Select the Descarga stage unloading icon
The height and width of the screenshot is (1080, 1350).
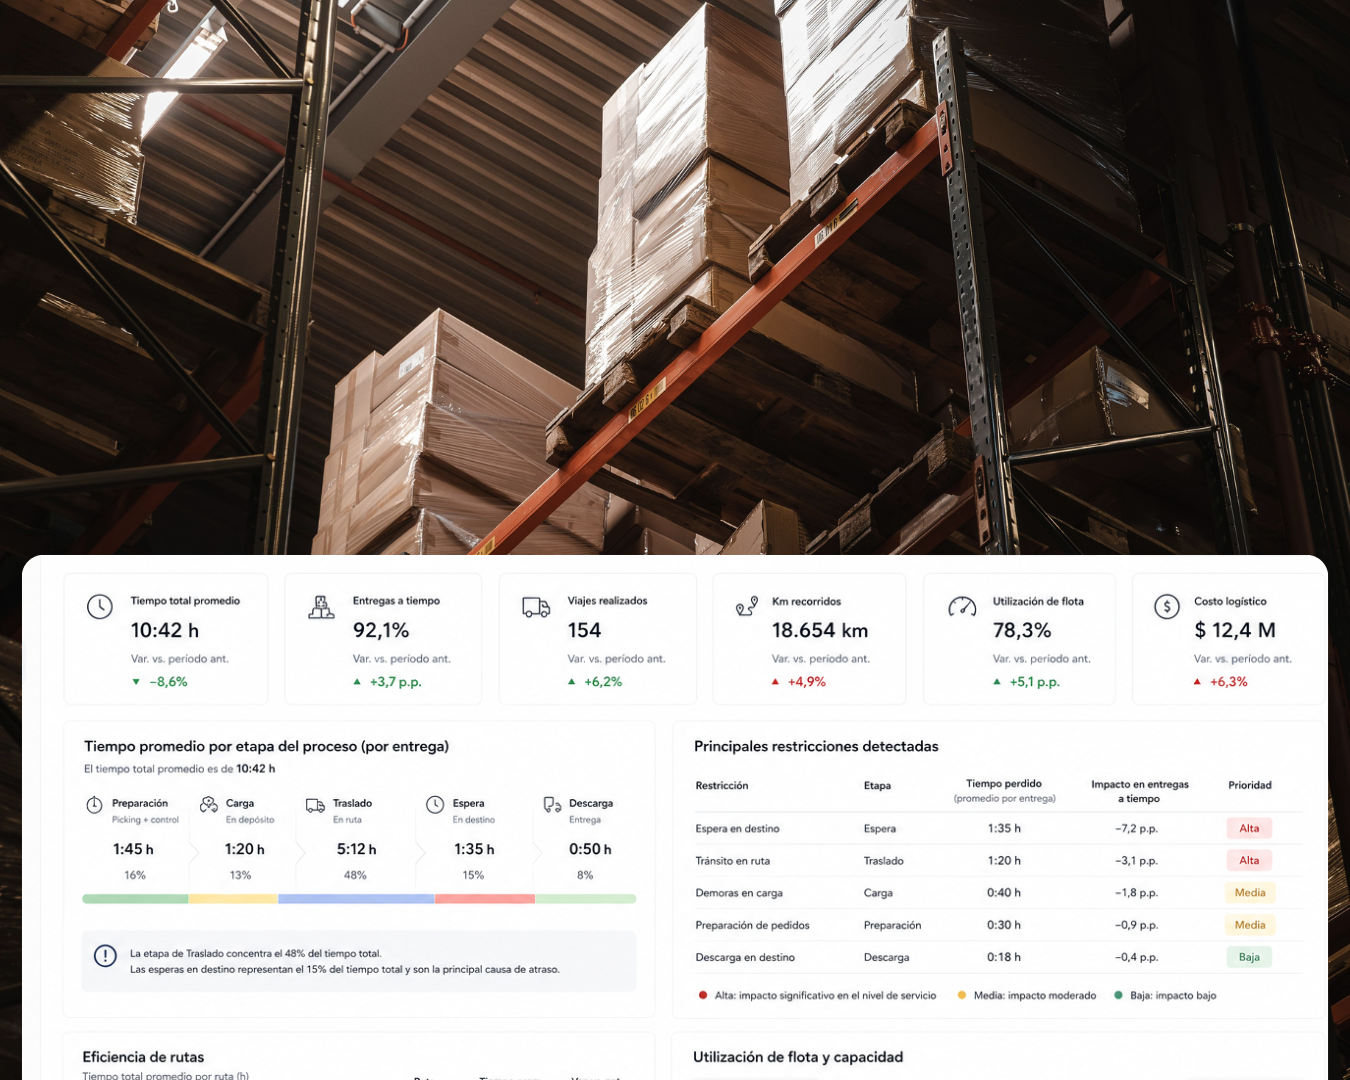click(552, 804)
